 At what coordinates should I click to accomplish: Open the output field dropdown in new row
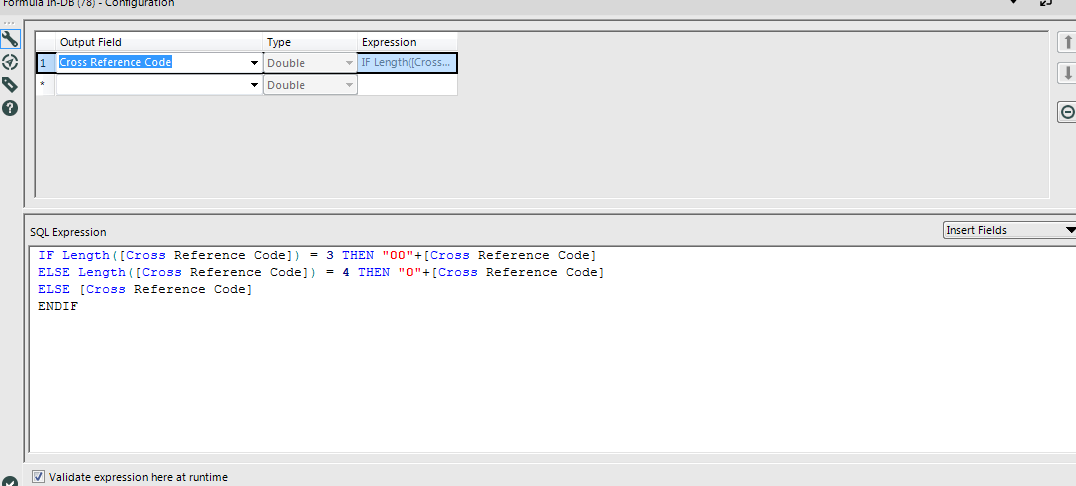(255, 85)
